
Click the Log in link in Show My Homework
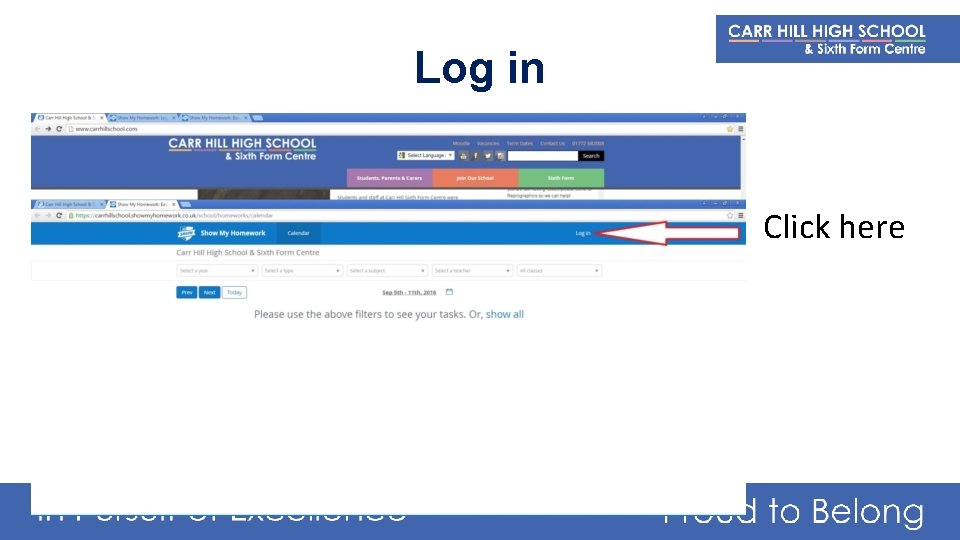583,233
